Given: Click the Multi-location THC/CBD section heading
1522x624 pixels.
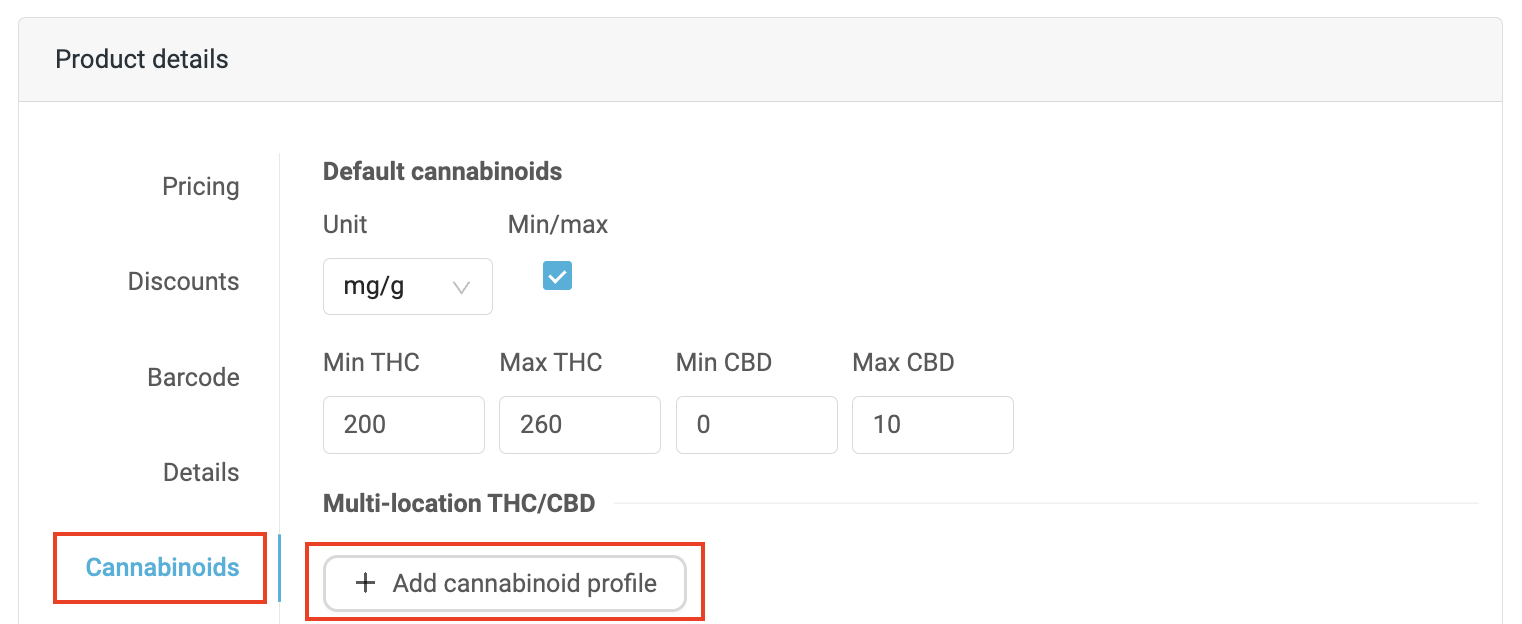Looking at the screenshot, I should click(x=459, y=503).
